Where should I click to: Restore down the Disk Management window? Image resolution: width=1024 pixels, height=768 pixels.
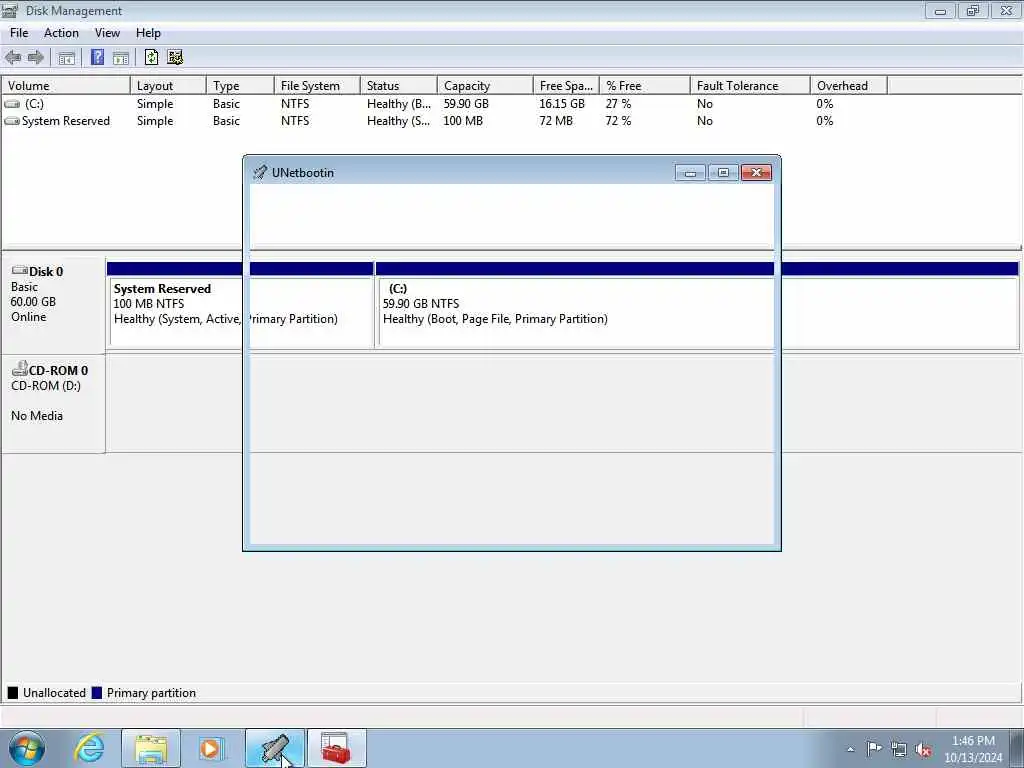click(x=973, y=10)
